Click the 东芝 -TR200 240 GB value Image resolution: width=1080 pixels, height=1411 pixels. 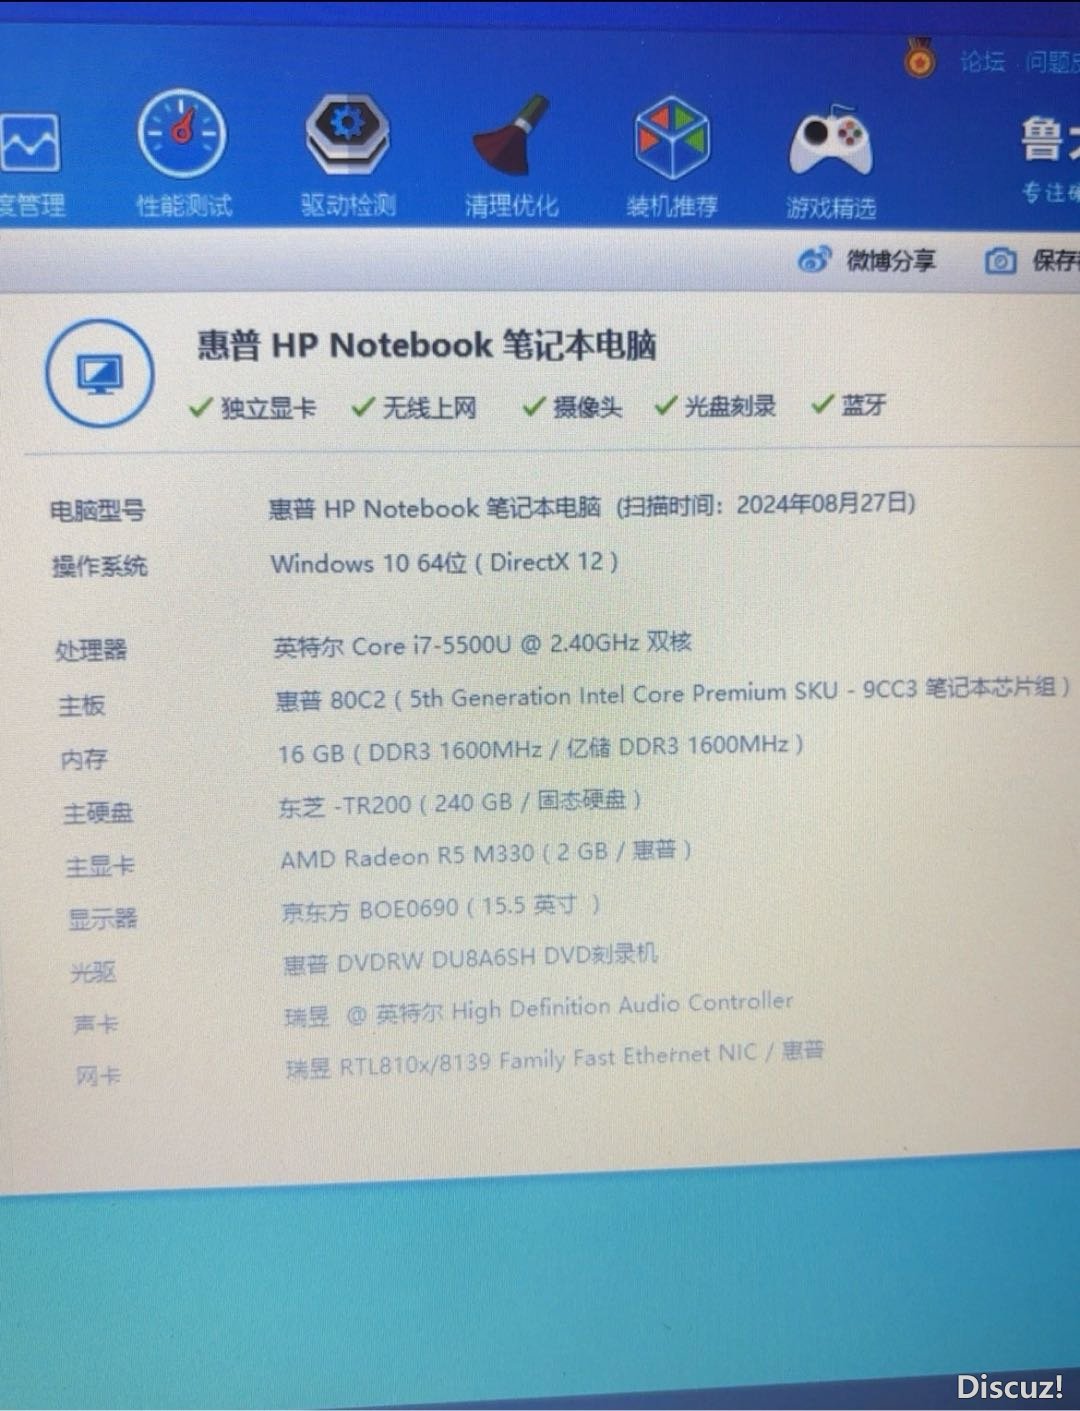tap(460, 802)
